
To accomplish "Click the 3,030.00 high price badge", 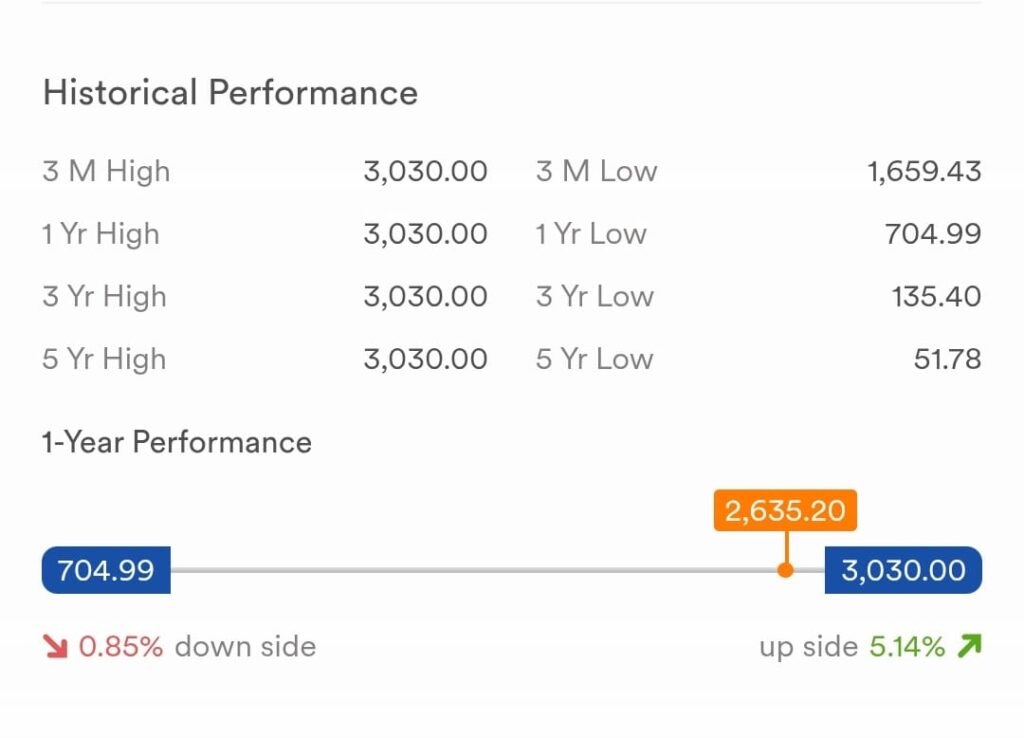I will click(x=903, y=570).
